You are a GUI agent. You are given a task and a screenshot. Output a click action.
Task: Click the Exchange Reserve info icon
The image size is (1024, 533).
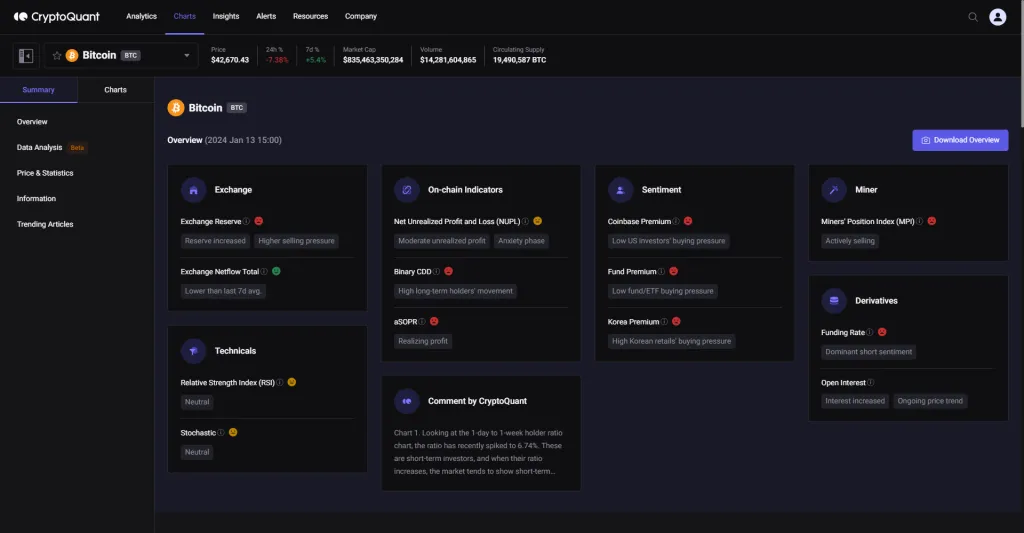coord(246,221)
